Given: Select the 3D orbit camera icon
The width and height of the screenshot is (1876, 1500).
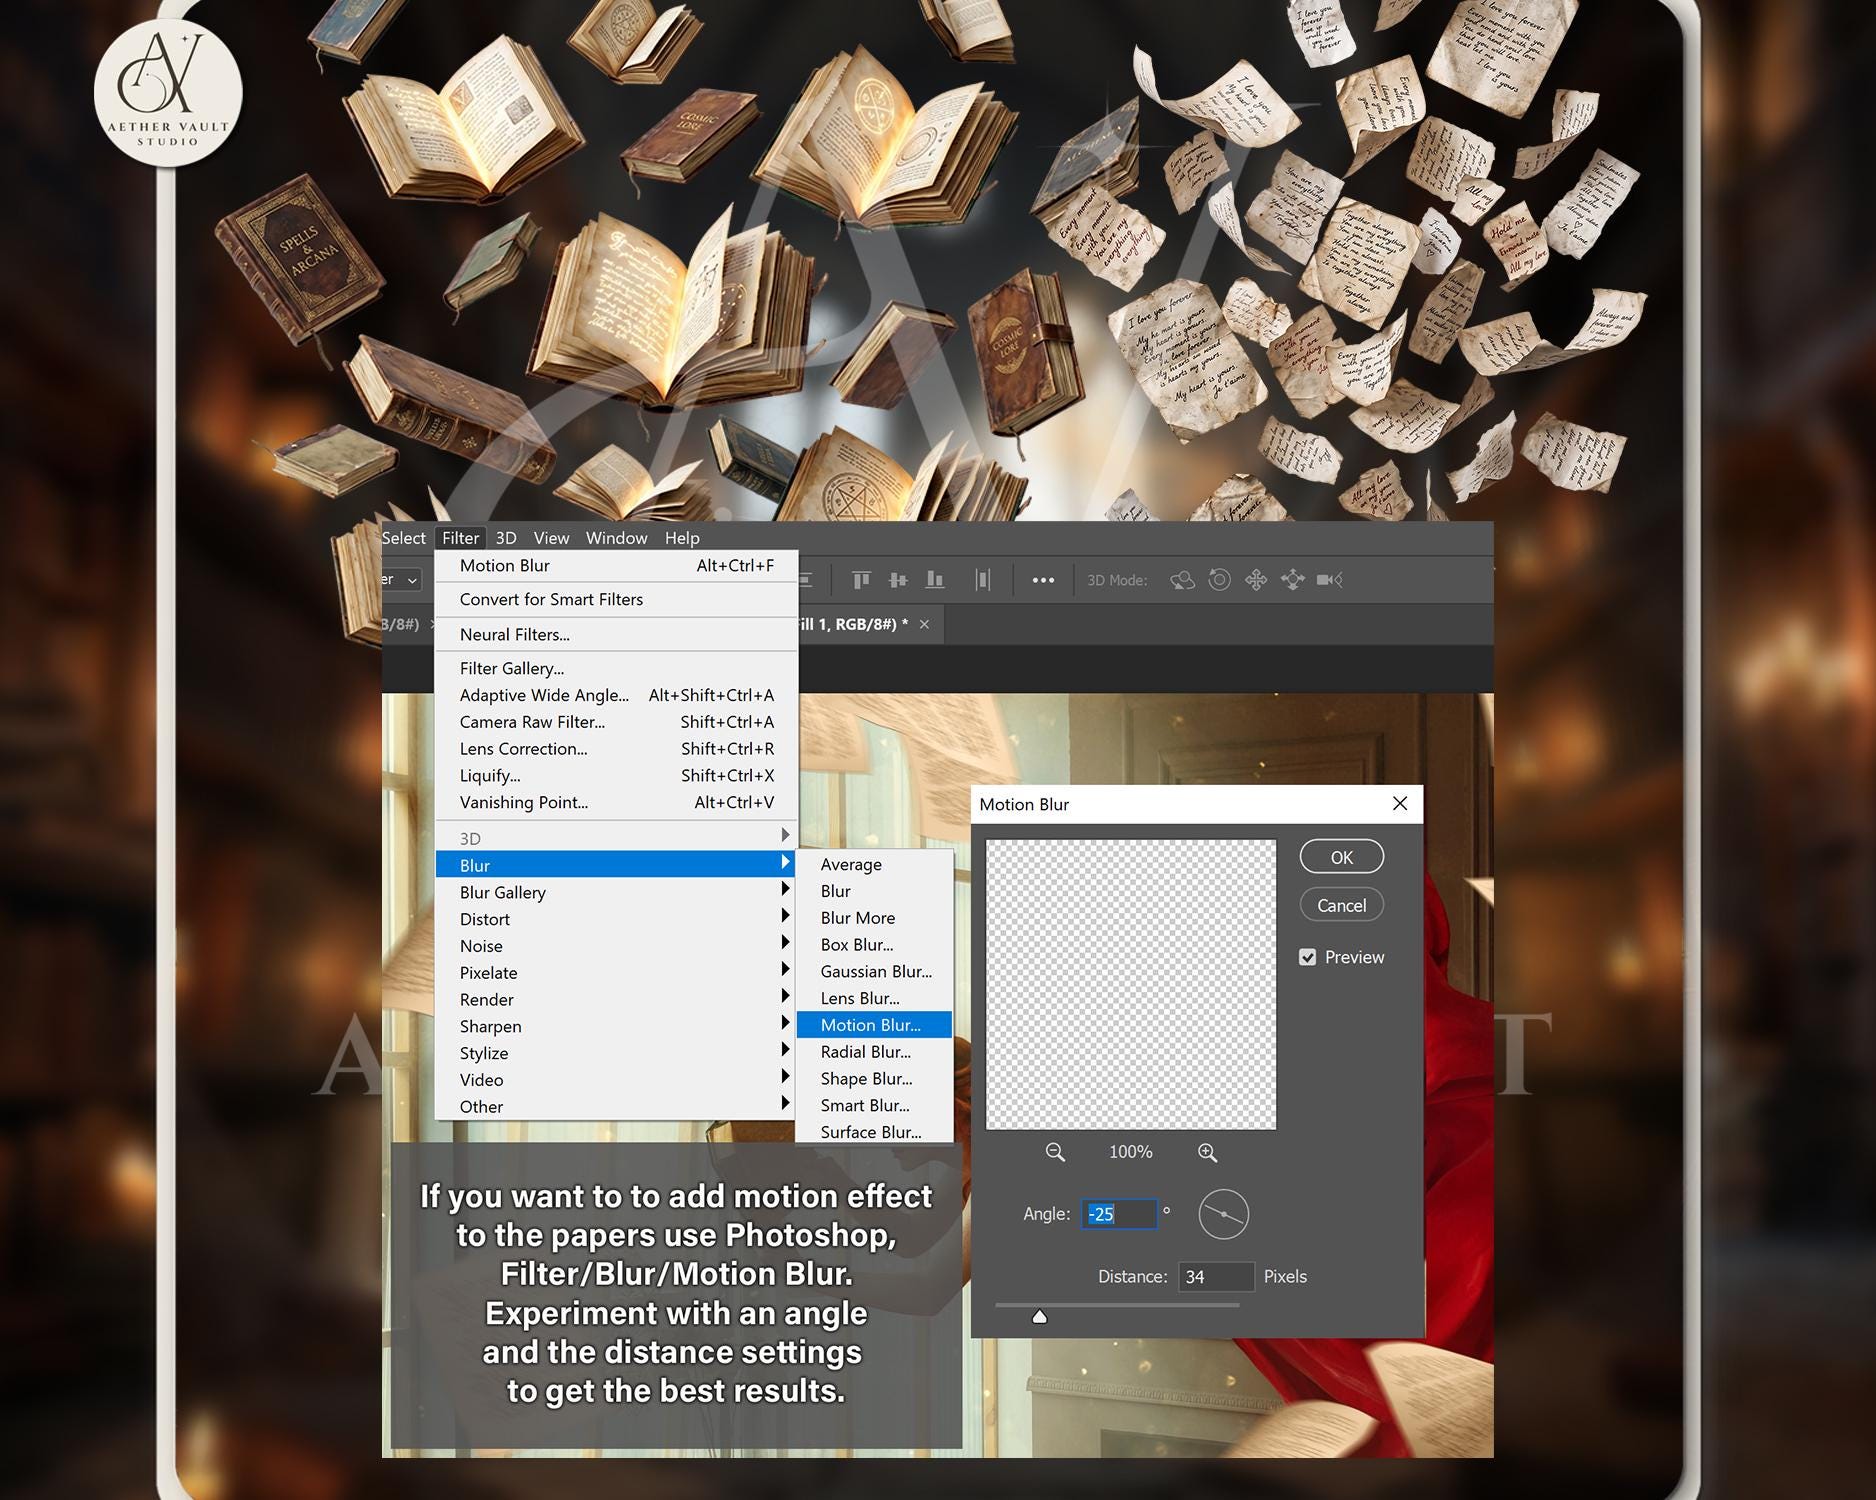Looking at the screenshot, I should pos(1182,580).
